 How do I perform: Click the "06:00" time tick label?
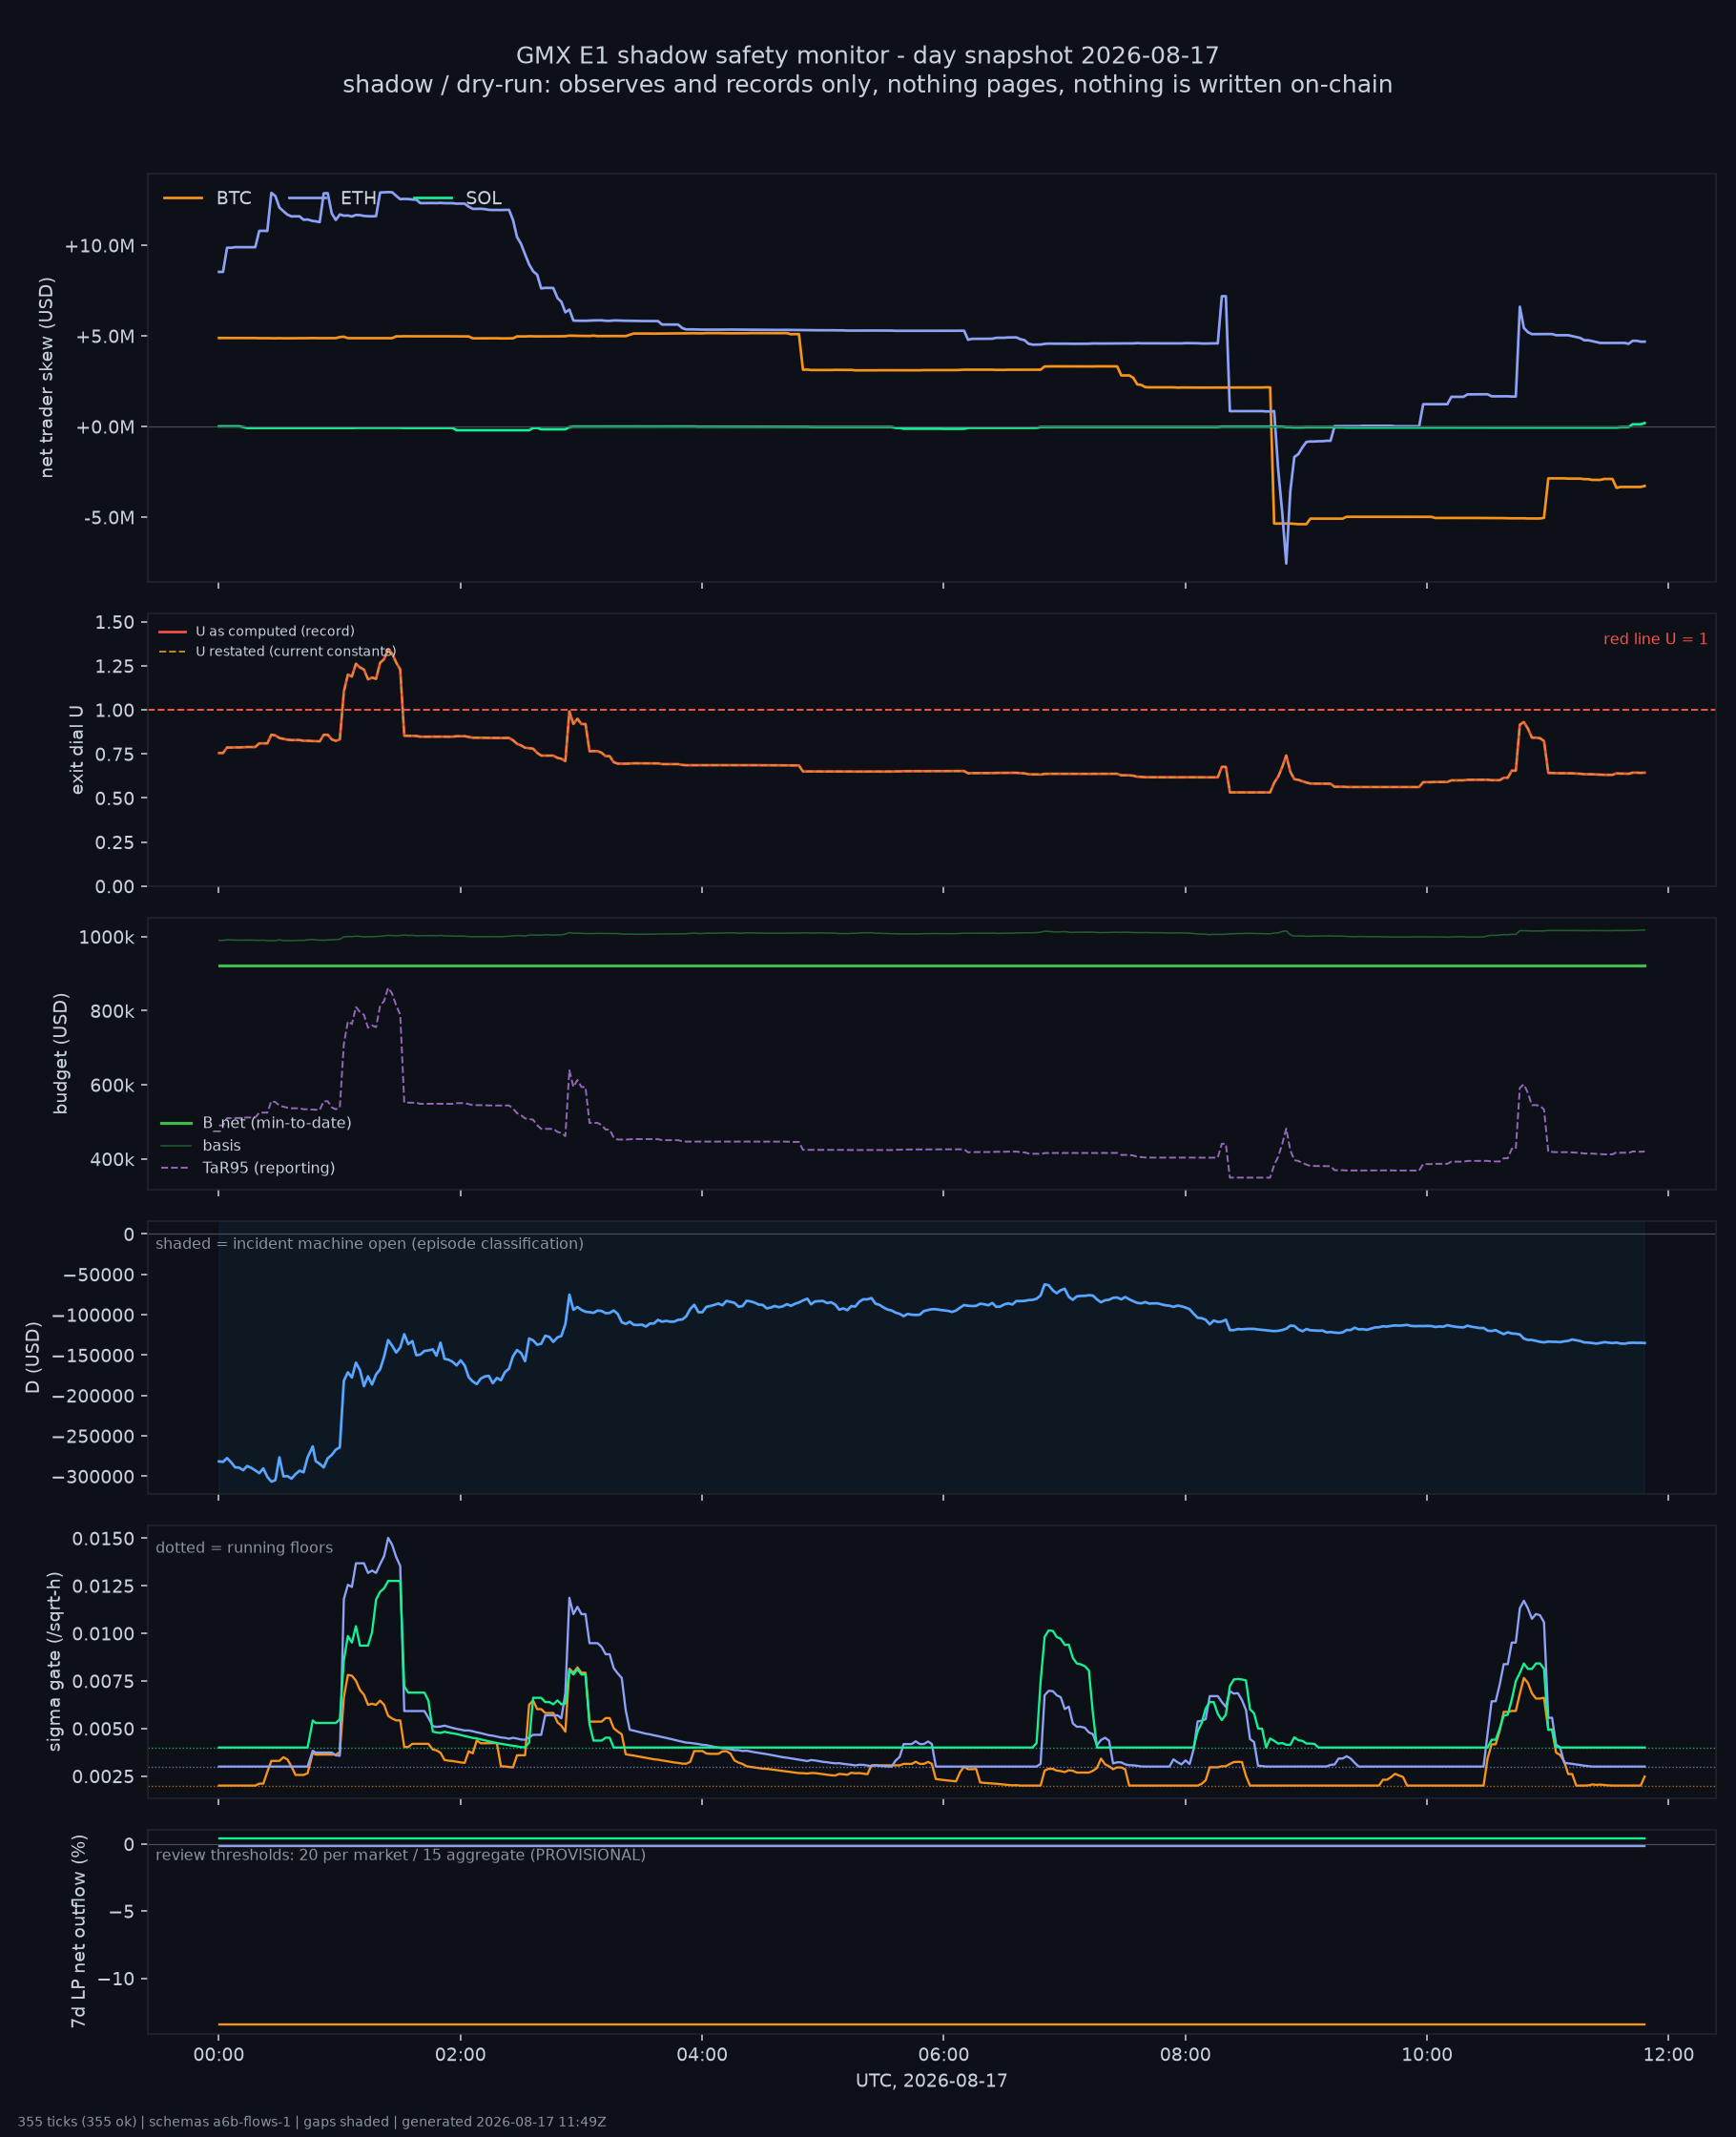click(944, 2055)
